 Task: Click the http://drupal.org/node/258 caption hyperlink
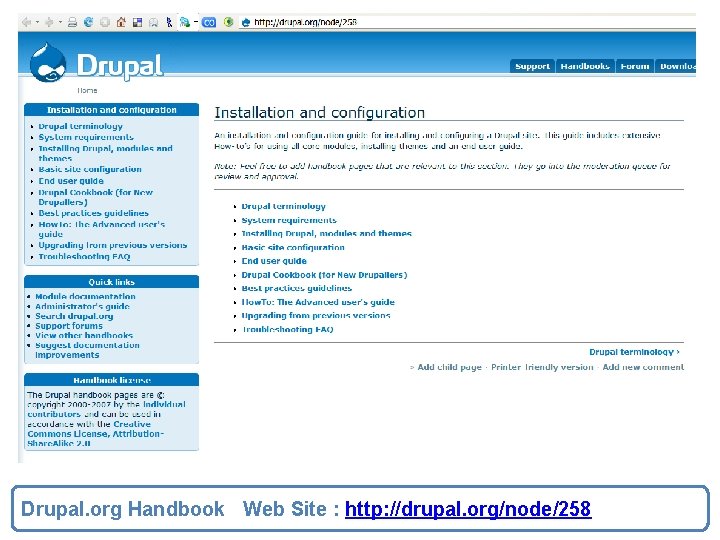point(468,509)
